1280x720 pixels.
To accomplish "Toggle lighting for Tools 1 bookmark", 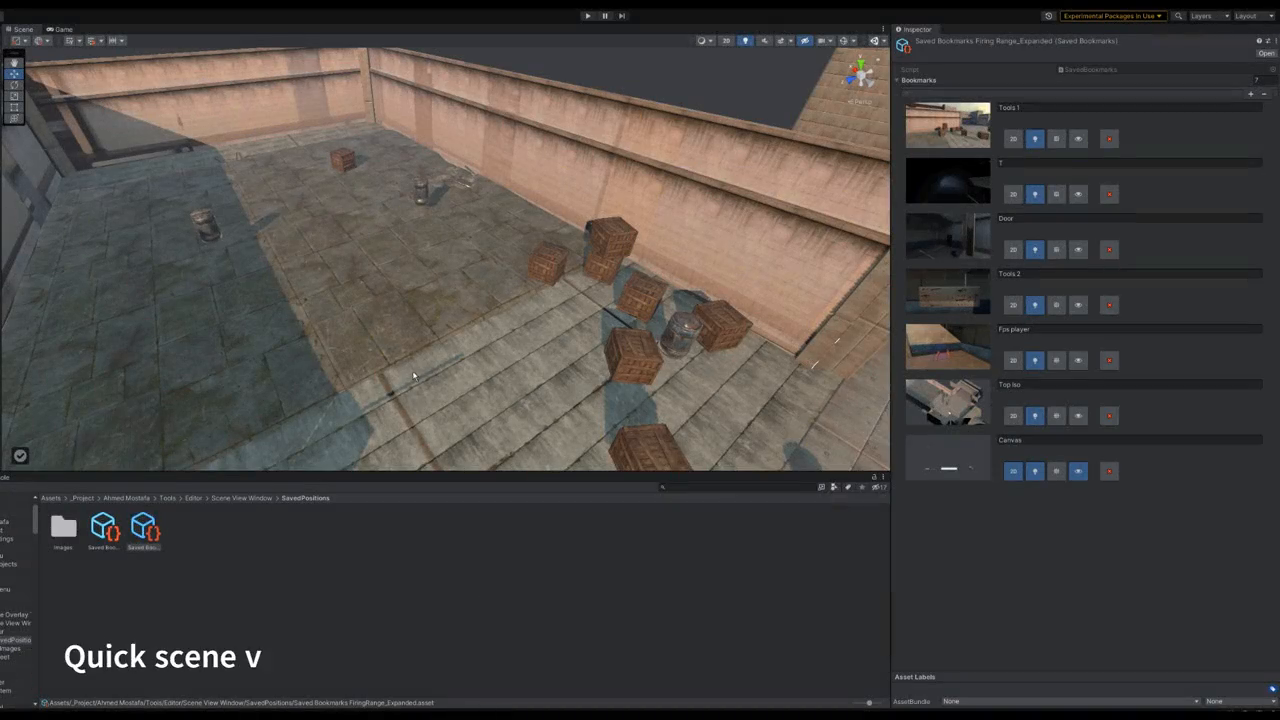I will pyautogui.click(x=1035, y=139).
